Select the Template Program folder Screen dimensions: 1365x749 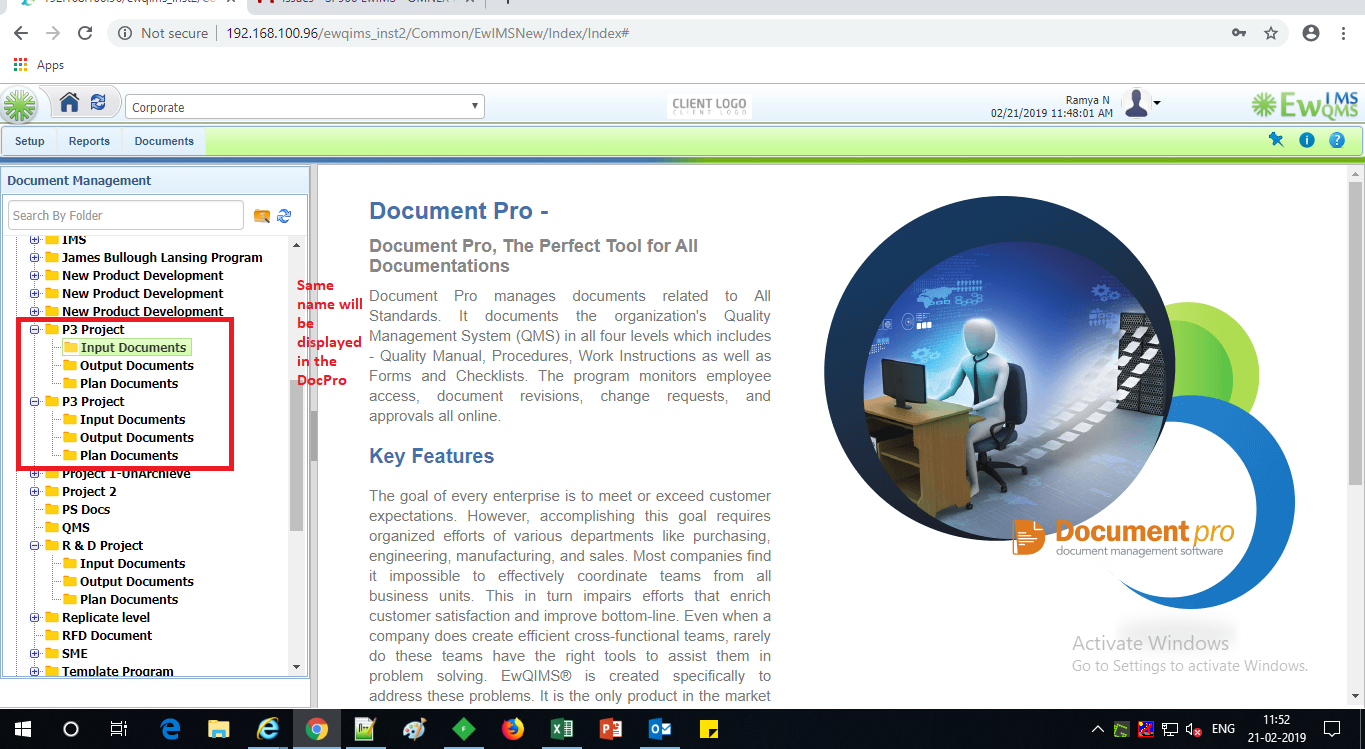[x=118, y=672]
